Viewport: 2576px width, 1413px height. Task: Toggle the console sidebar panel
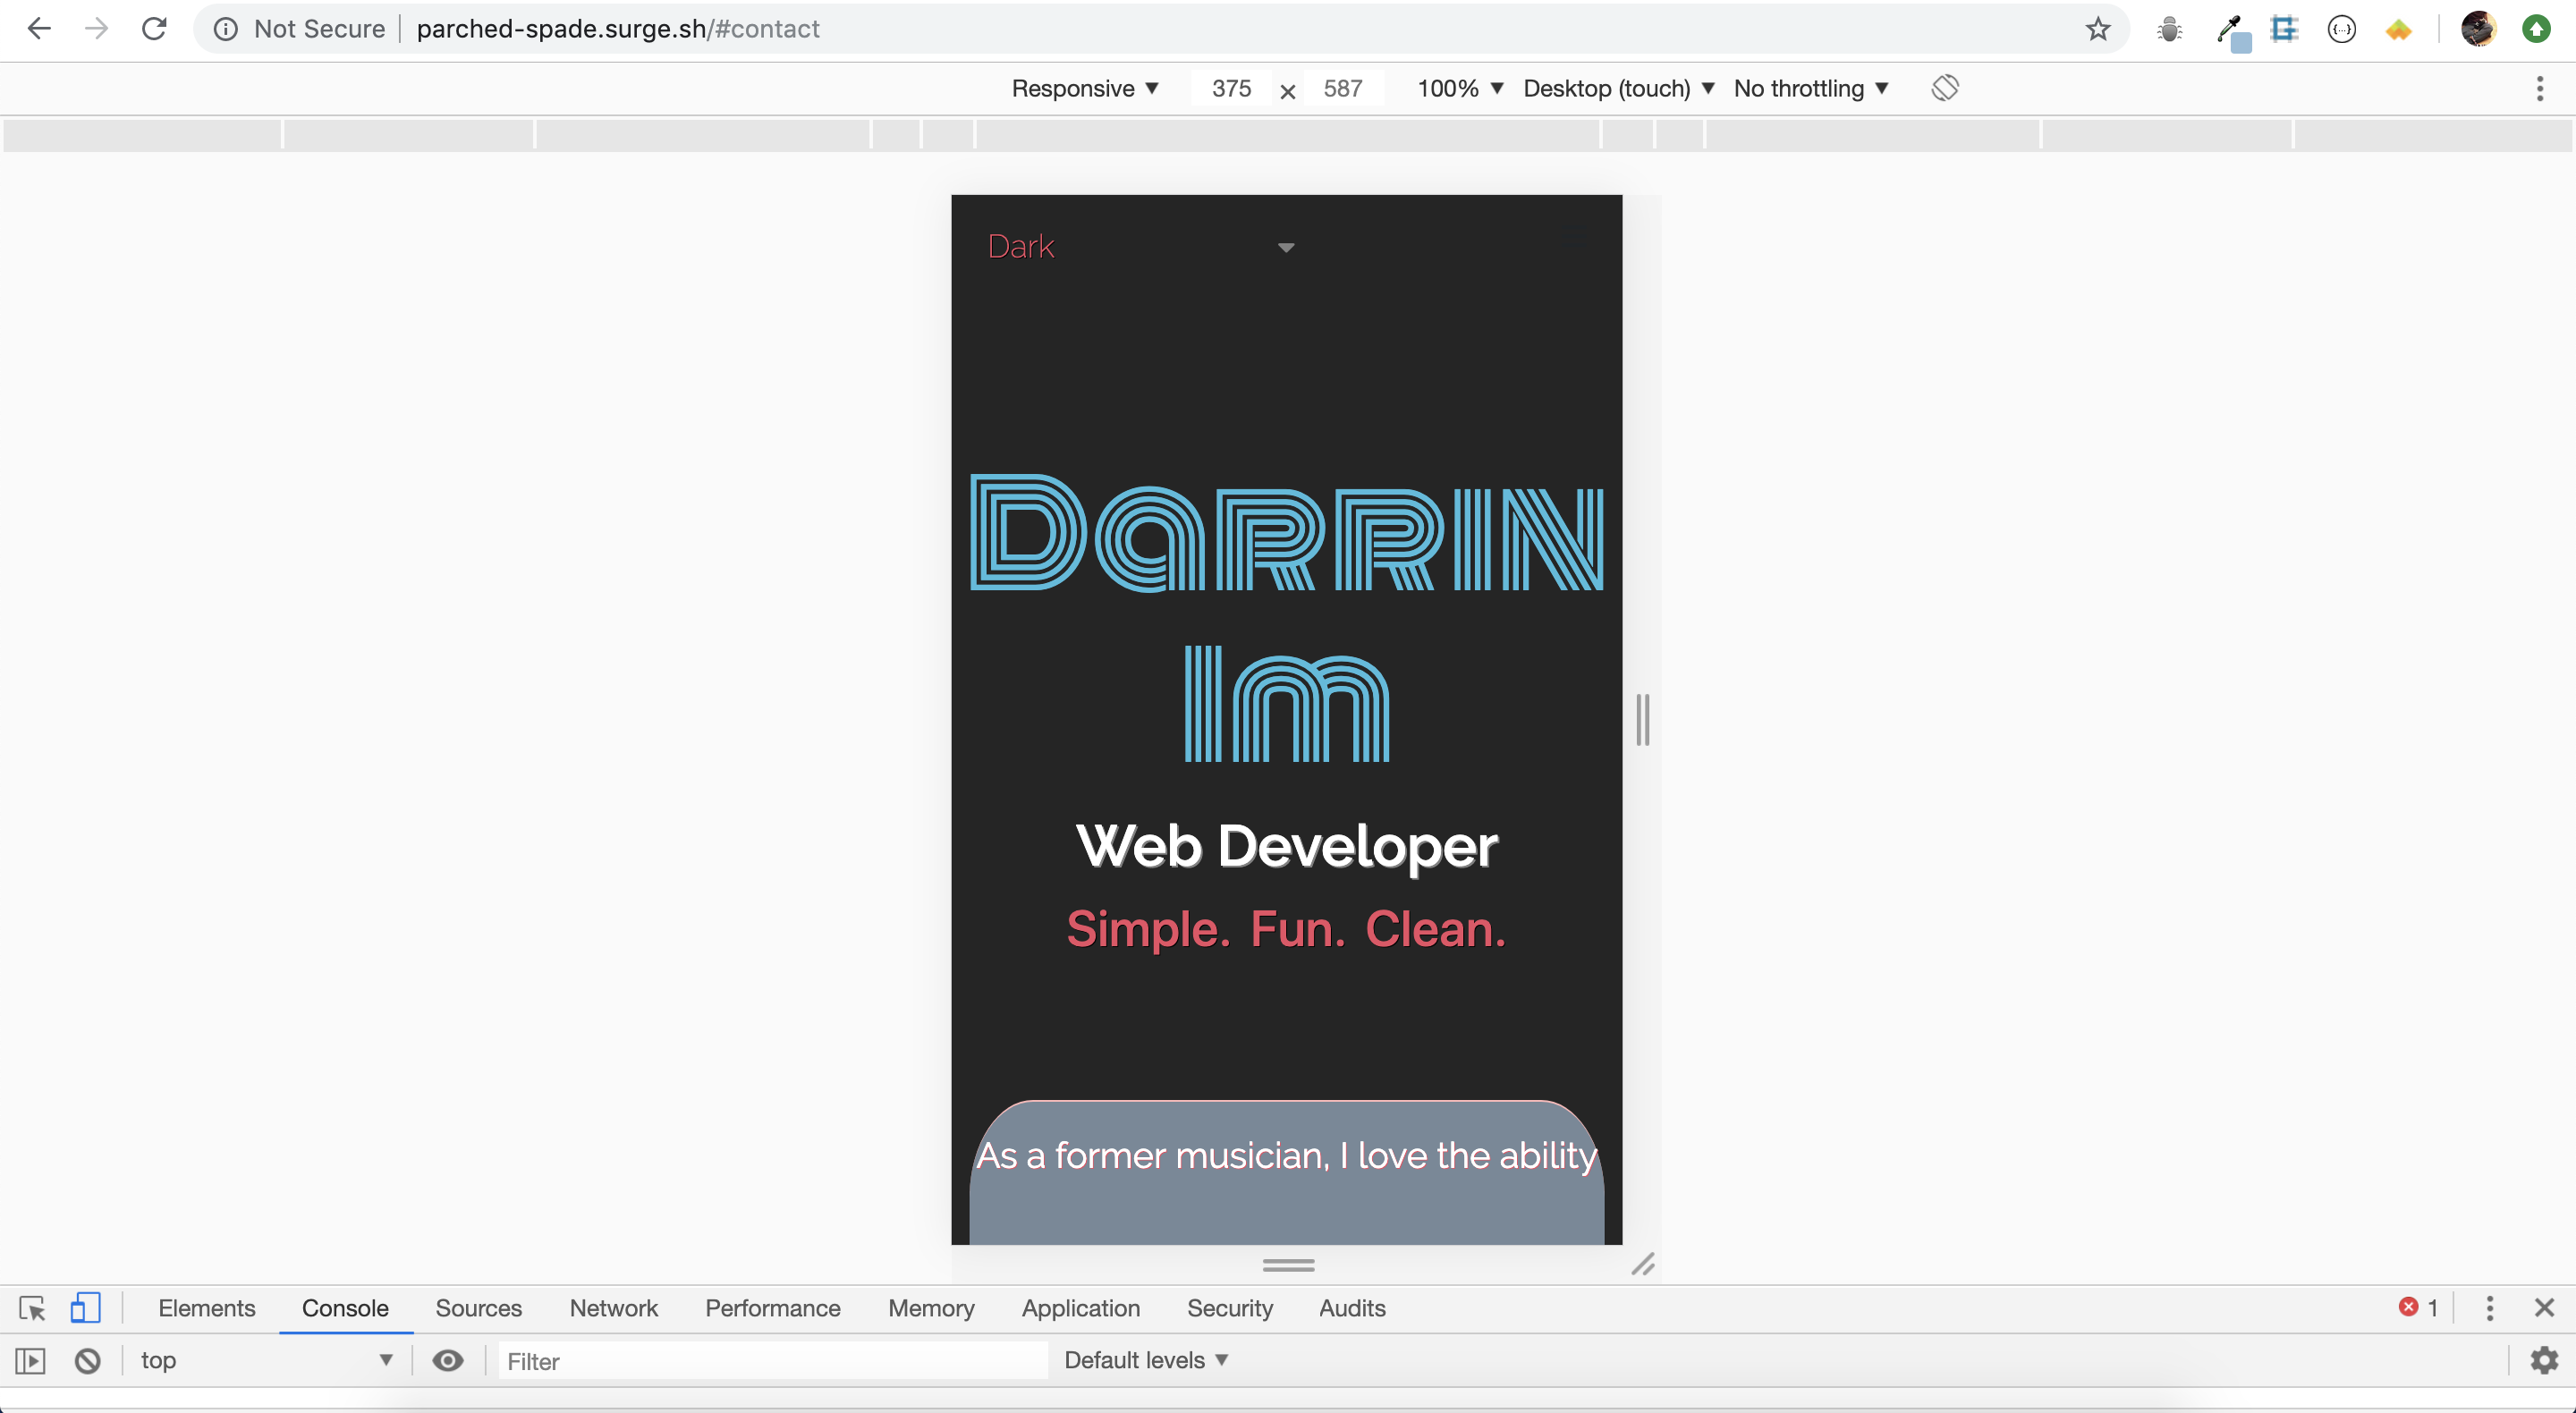coord(30,1361)
